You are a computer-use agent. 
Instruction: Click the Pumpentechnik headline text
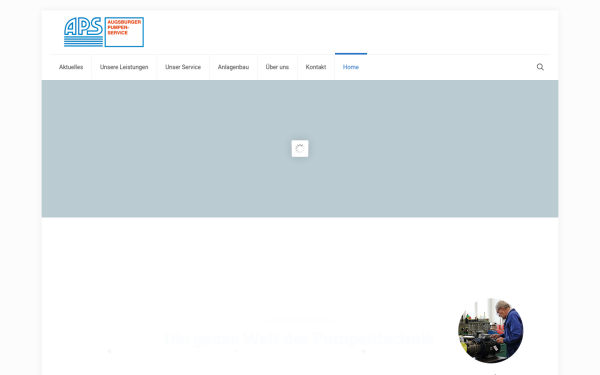300,338
